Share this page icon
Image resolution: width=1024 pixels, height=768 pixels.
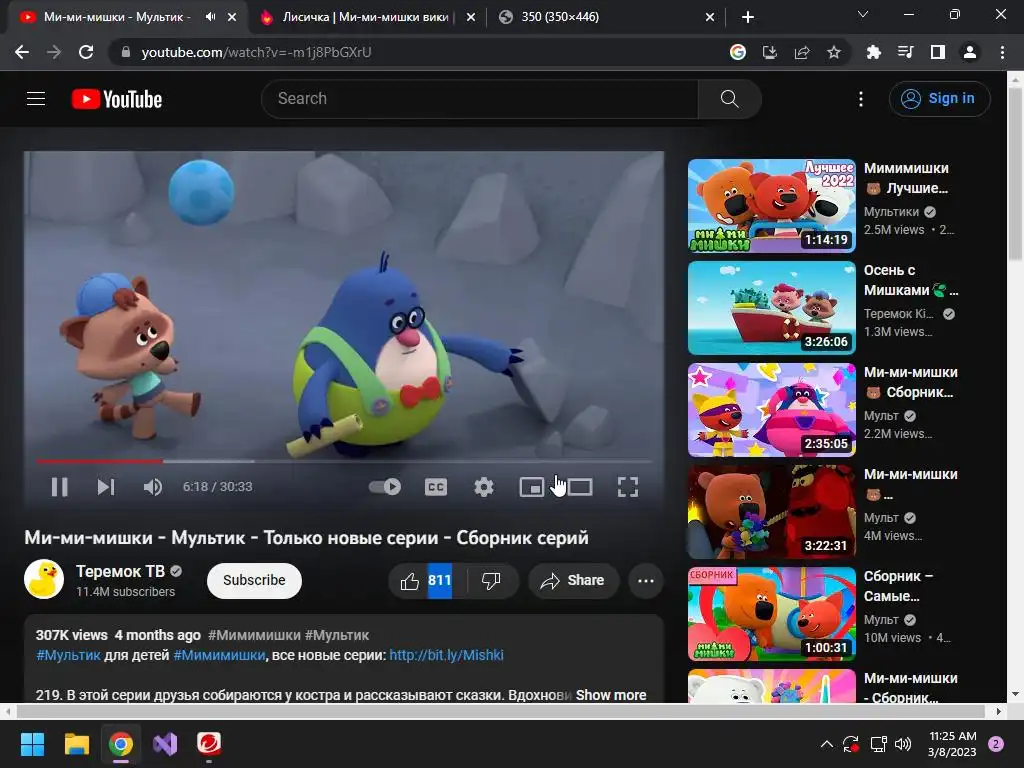coord(802,52)
